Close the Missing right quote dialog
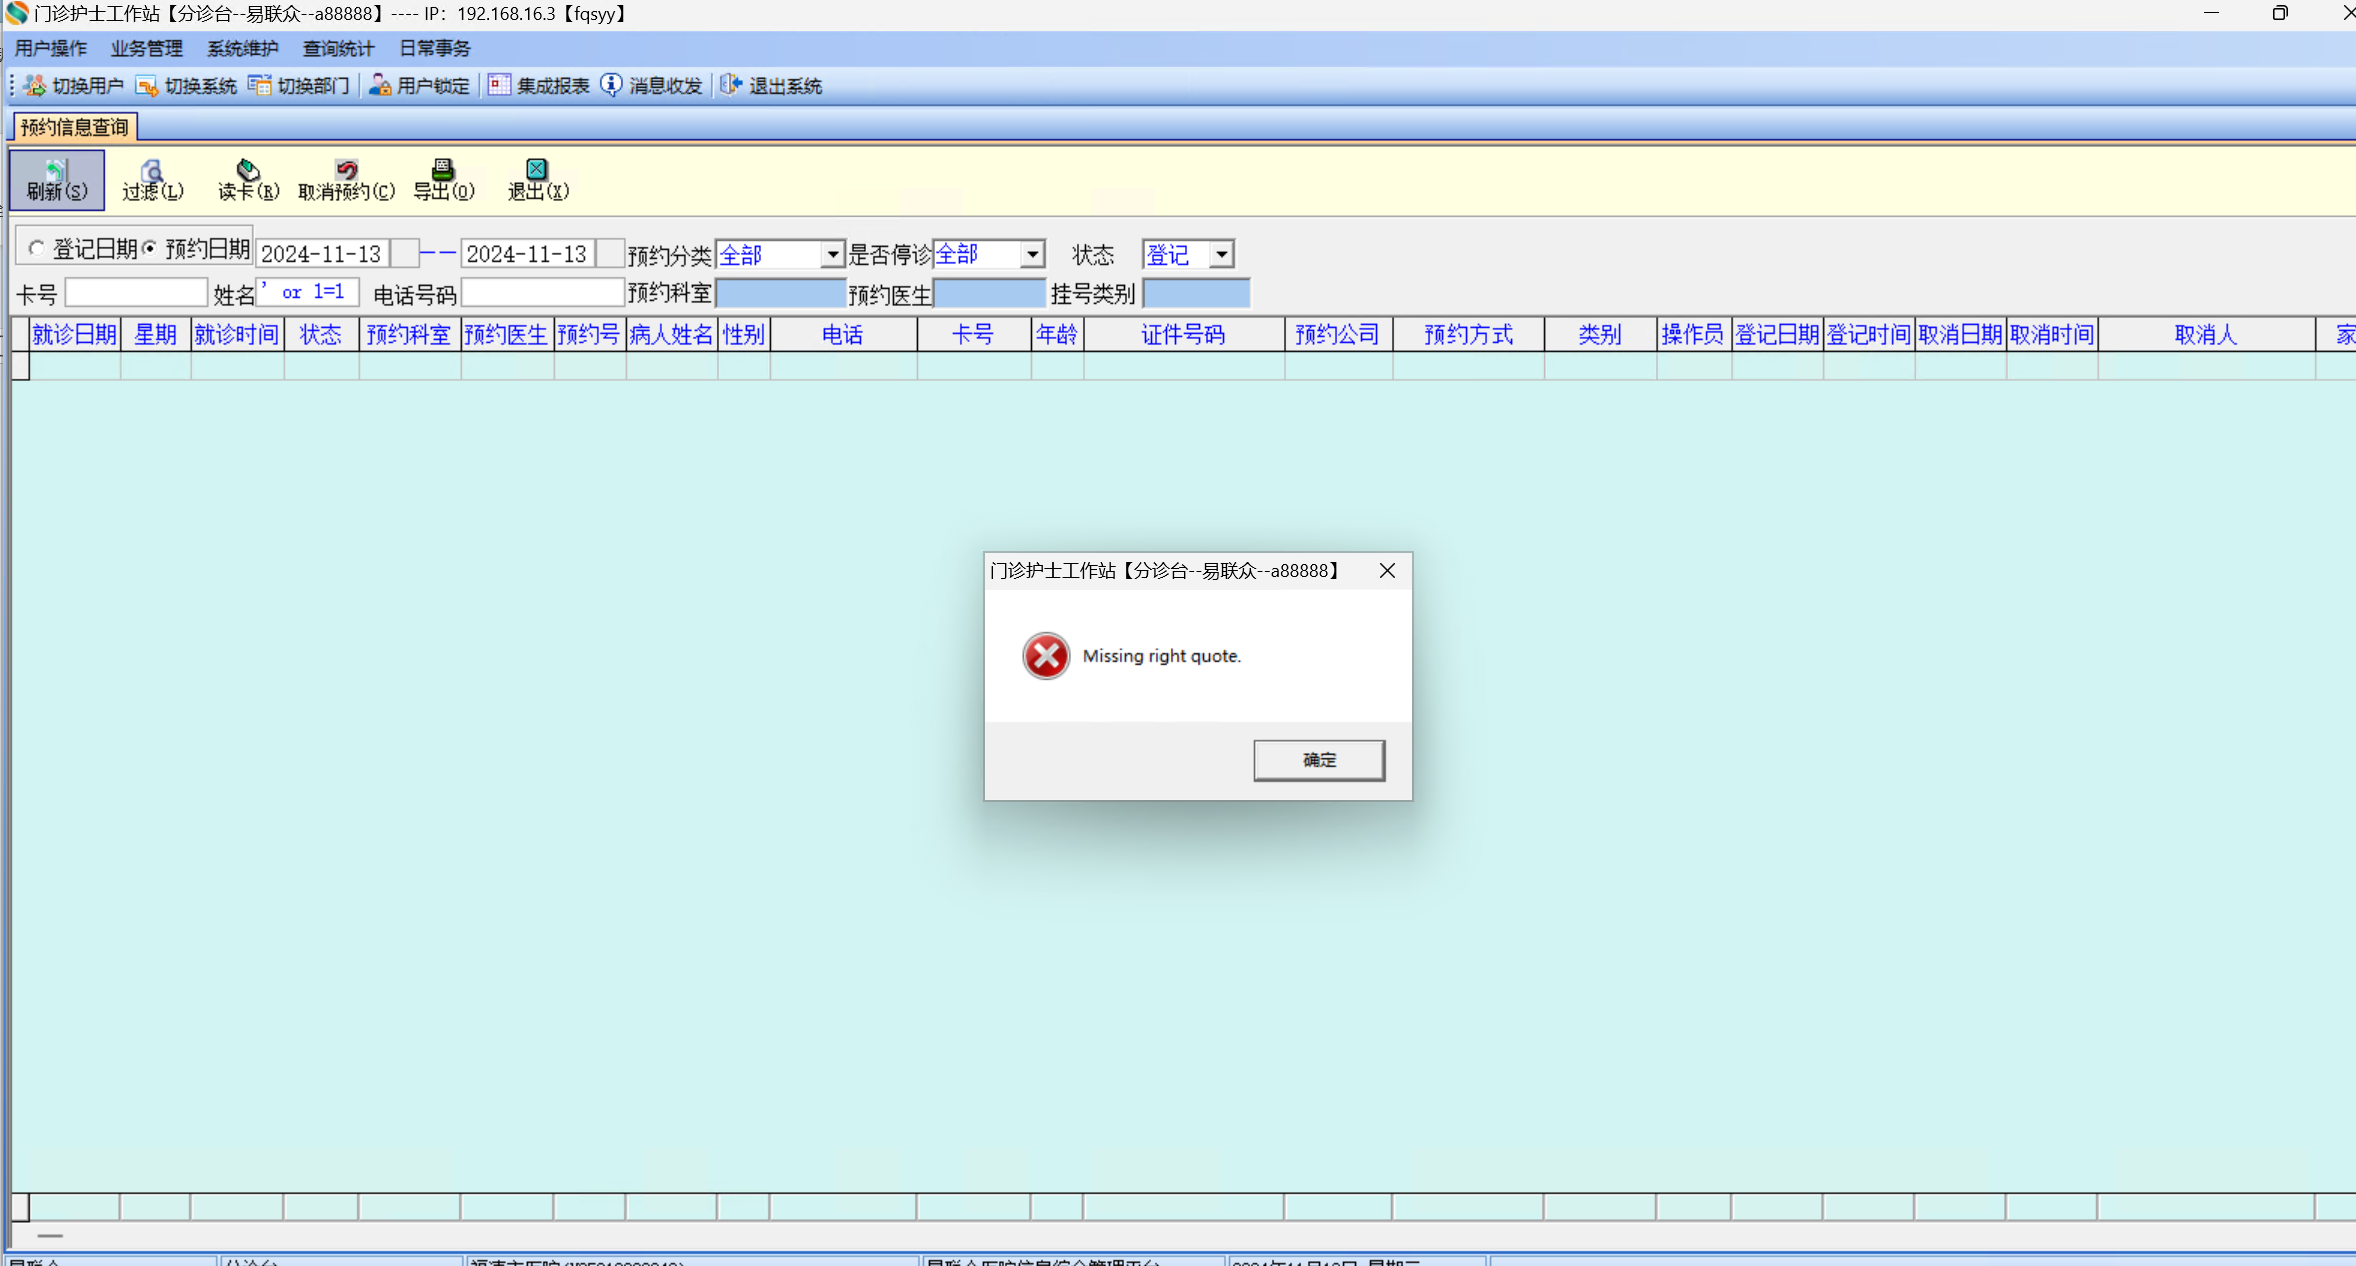This screenshot has height=1266, width=2356. [x=1387, y=571]
